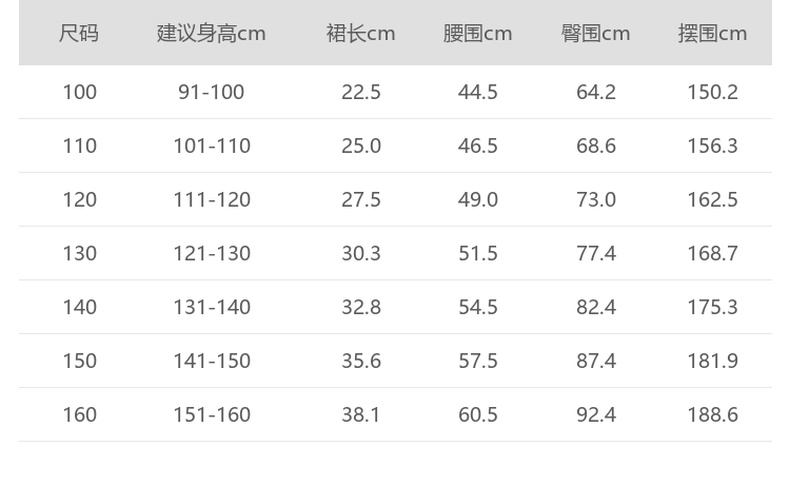Select waist value 51.5
This screenshot has width=790, height=485.
478,253
